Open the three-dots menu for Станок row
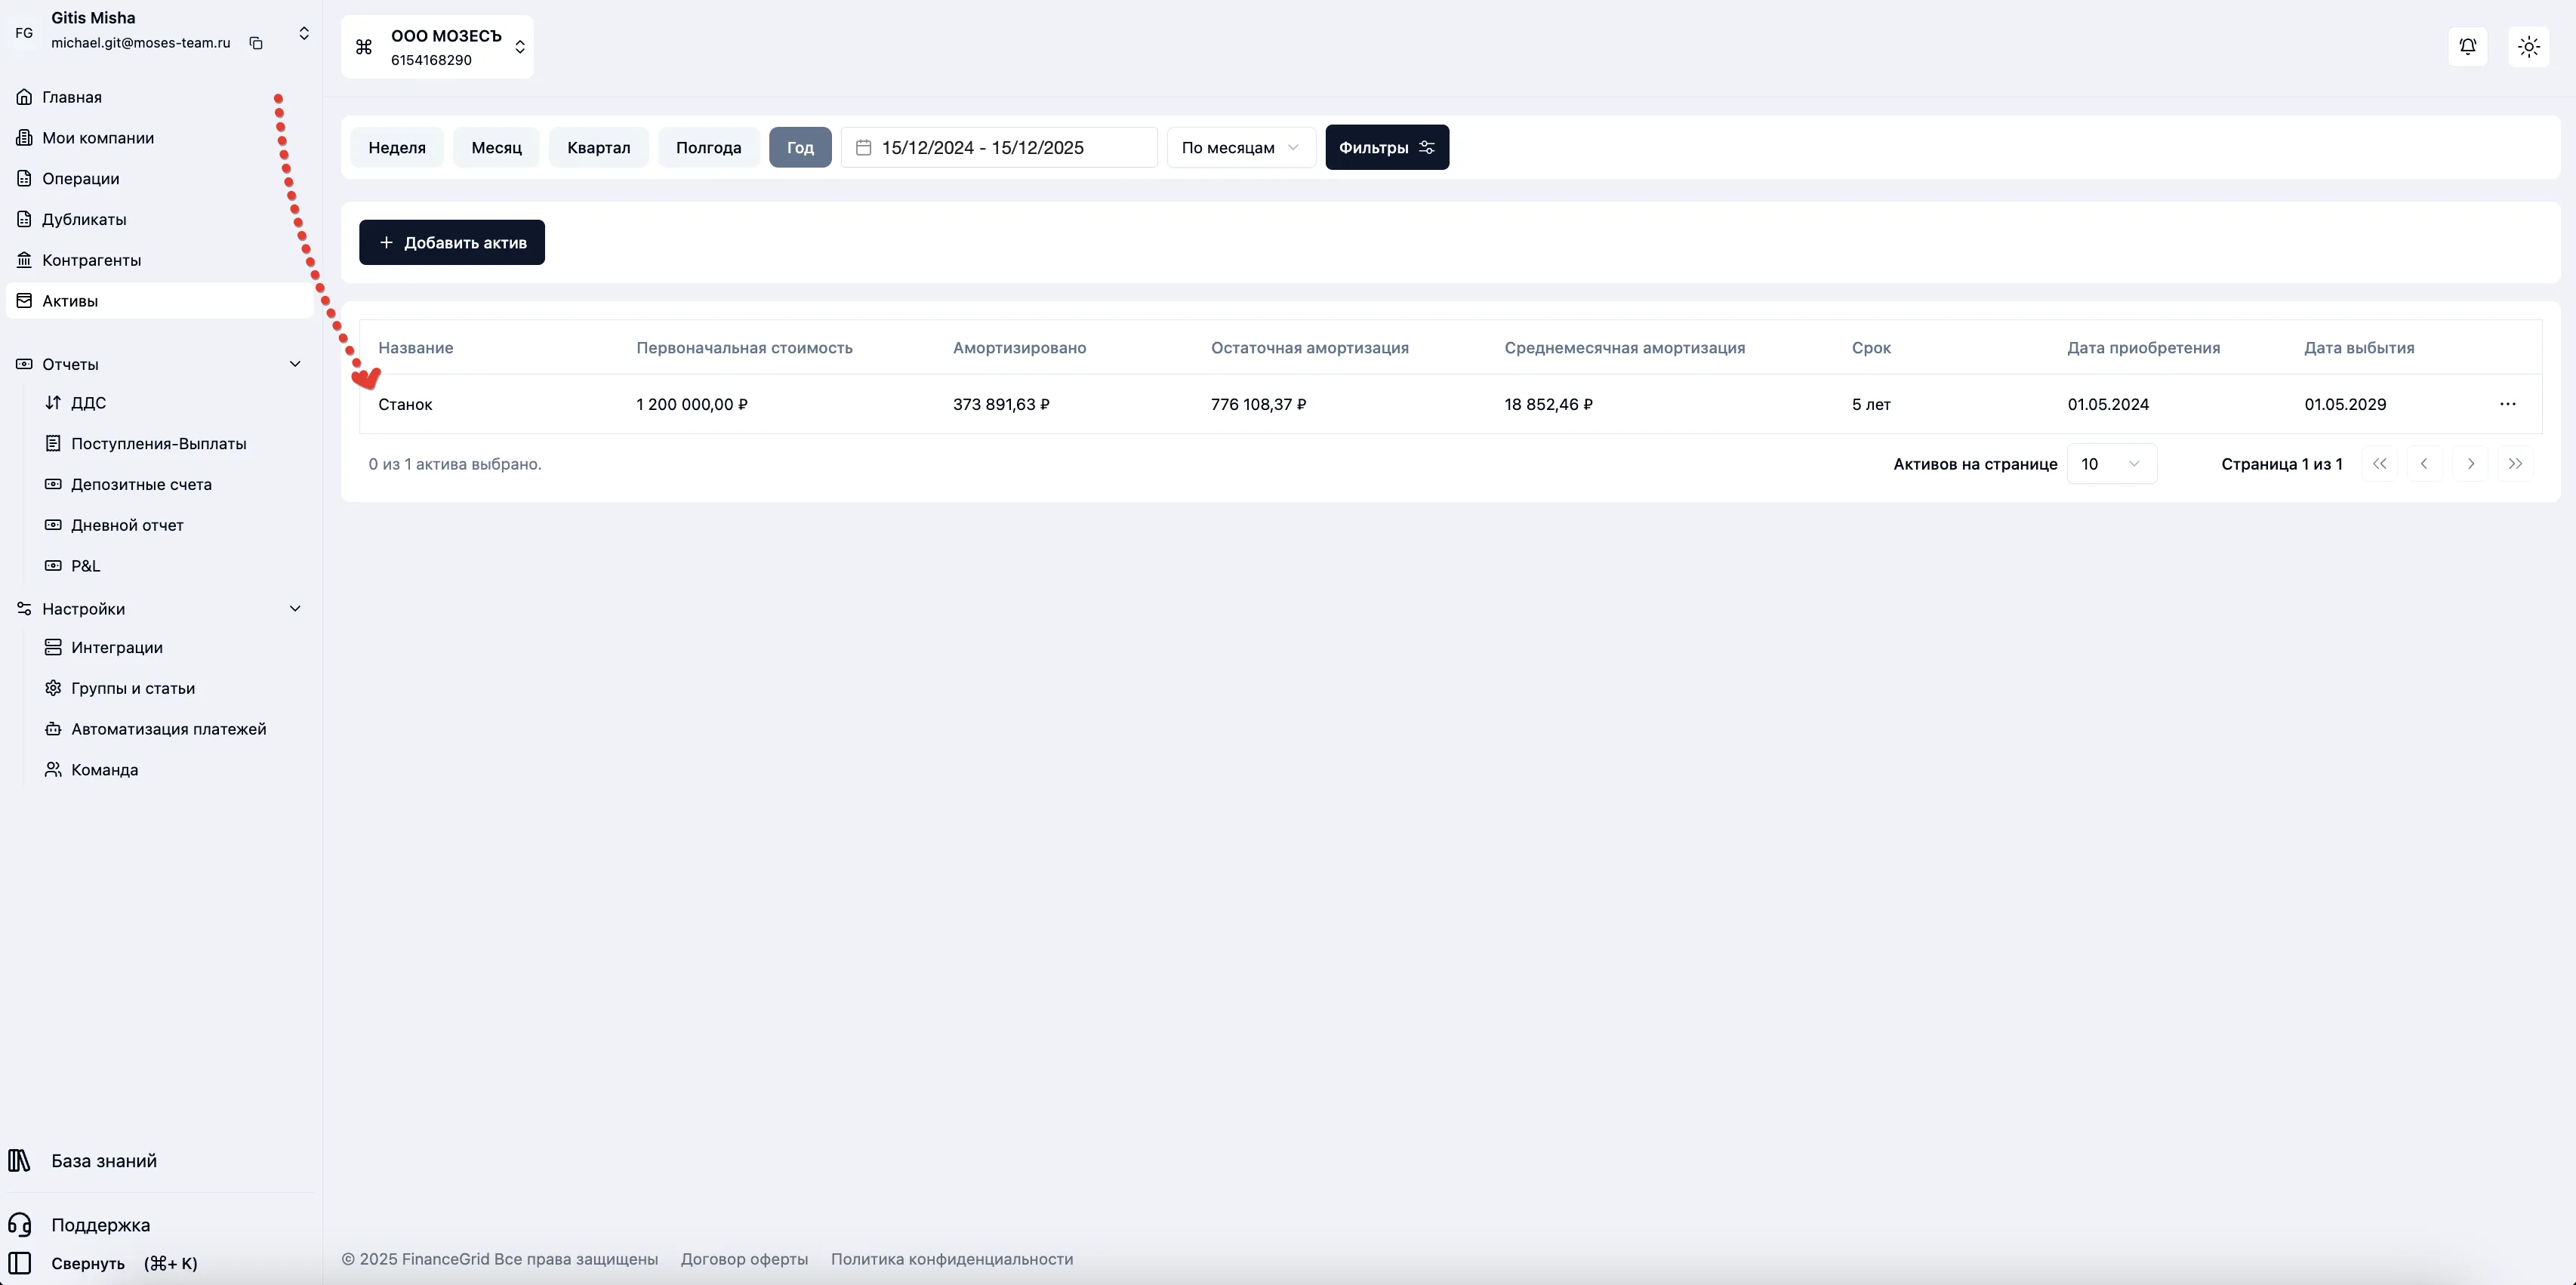This screenshot has height=1285, width=2576. (x=2507, y=404)
